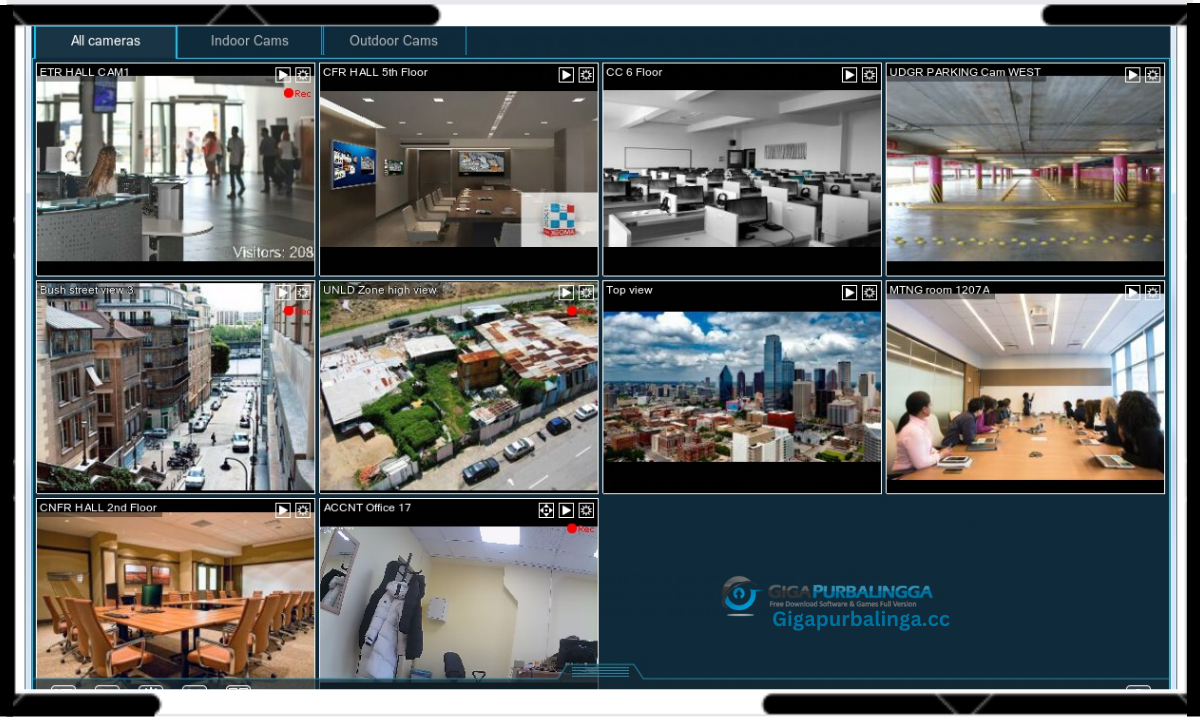This screenshot has height=720, width=1200.
Task: Select the ETR HALL CAM1 video view
Action: point(175,170)
